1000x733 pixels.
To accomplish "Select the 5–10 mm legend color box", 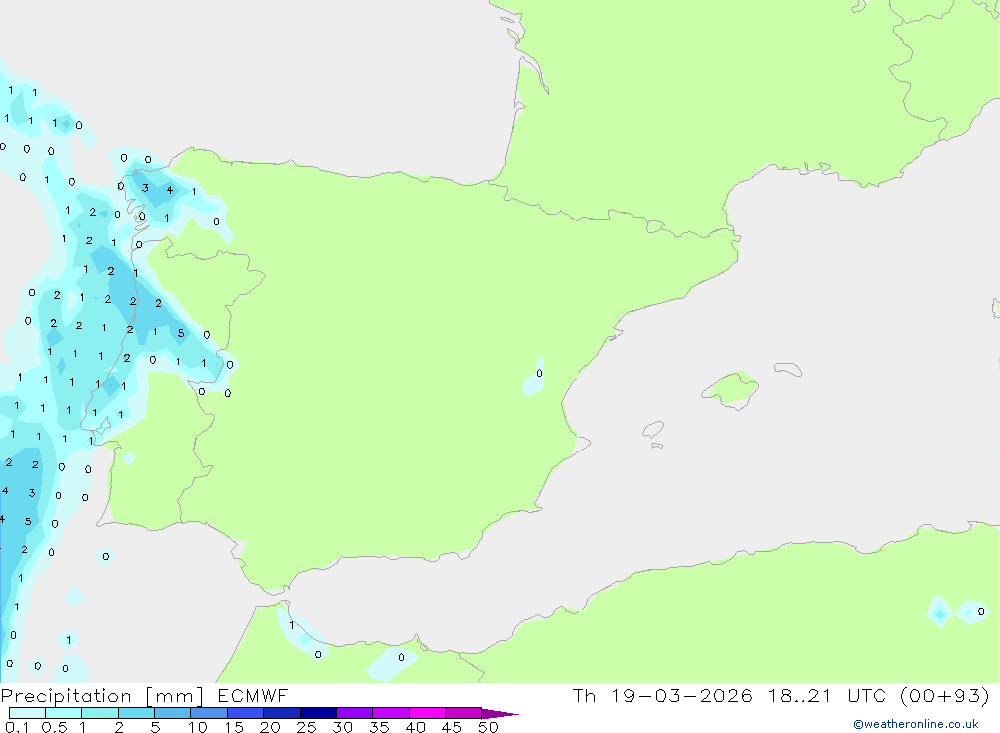I will [173, 713].
